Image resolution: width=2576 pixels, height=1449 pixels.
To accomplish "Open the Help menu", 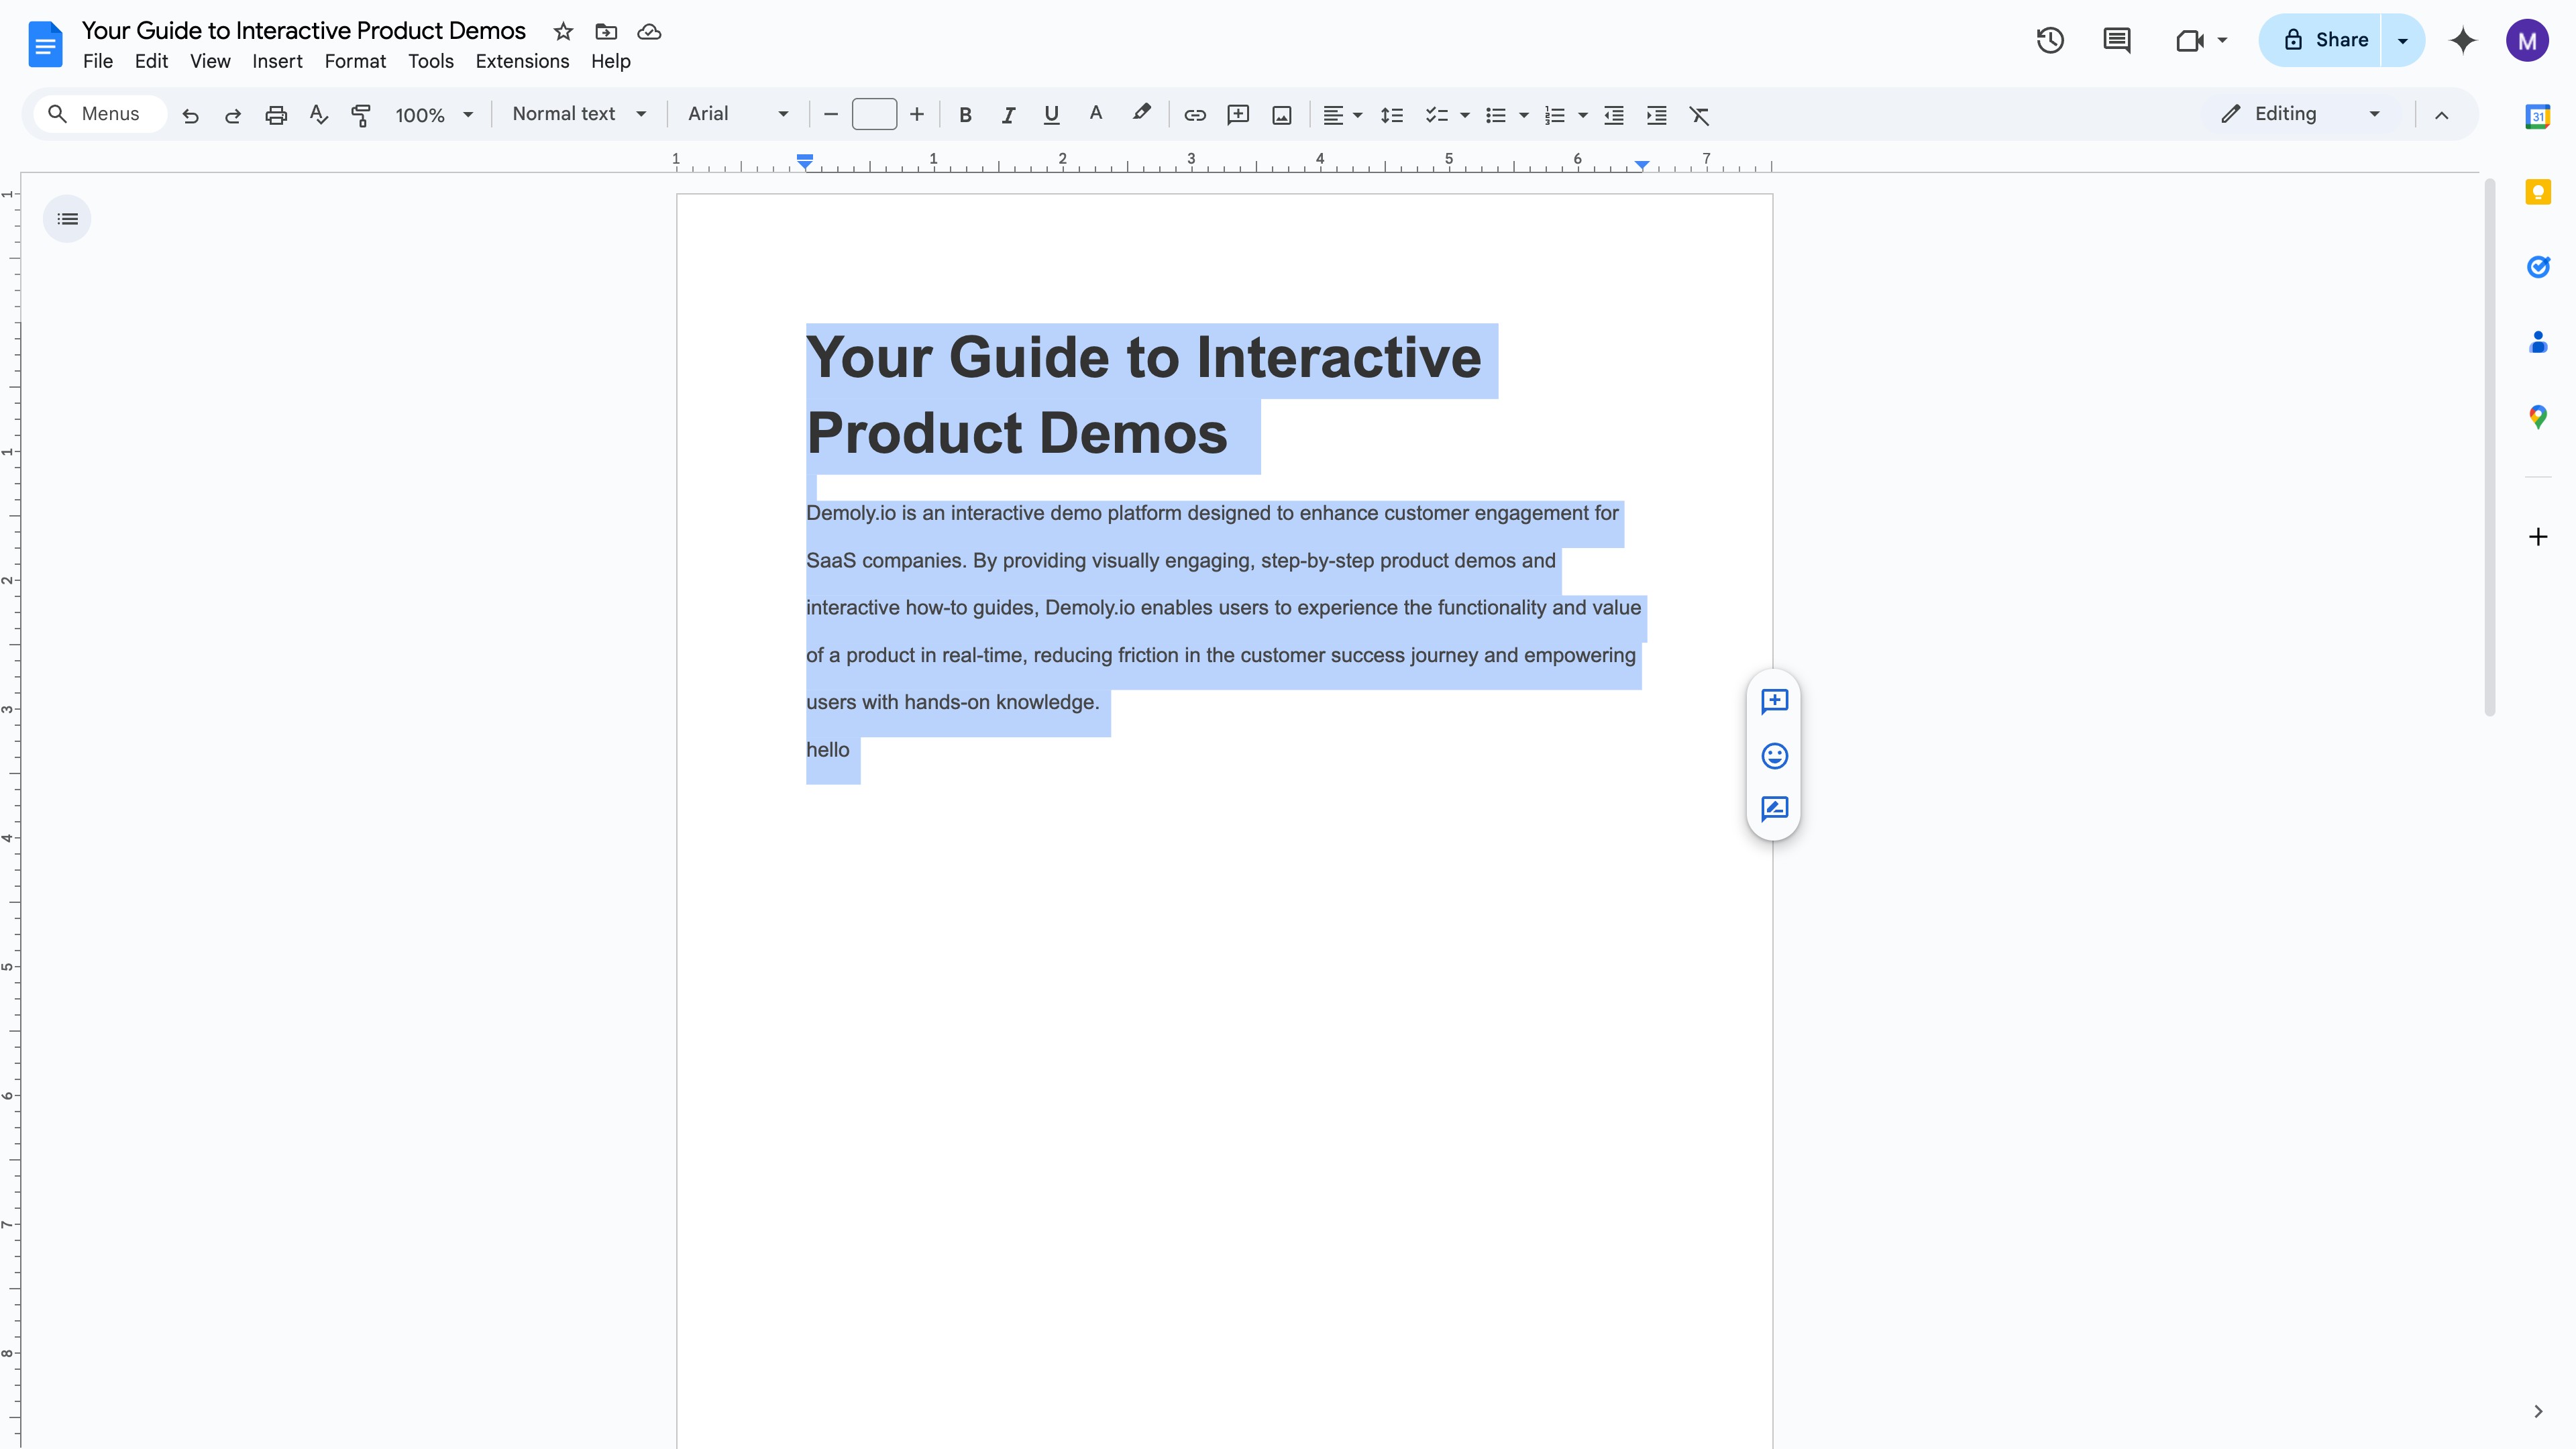I will [610, 62].
